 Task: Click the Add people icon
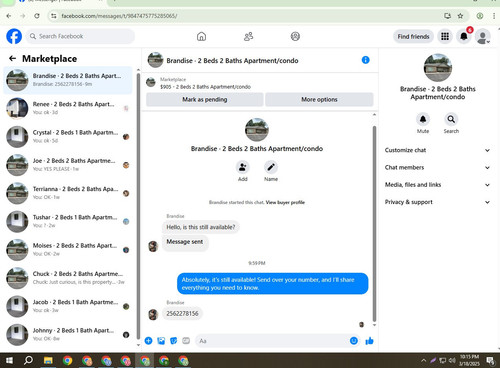[x=243, y=167]
